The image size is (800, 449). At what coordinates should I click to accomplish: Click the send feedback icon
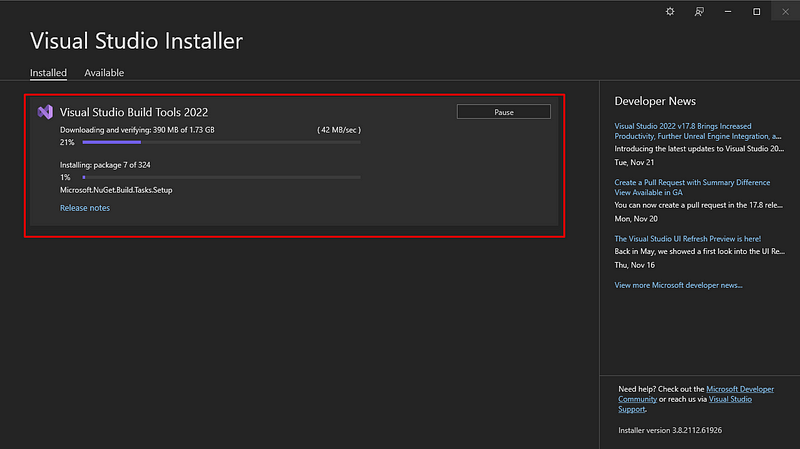click(699, 11)
